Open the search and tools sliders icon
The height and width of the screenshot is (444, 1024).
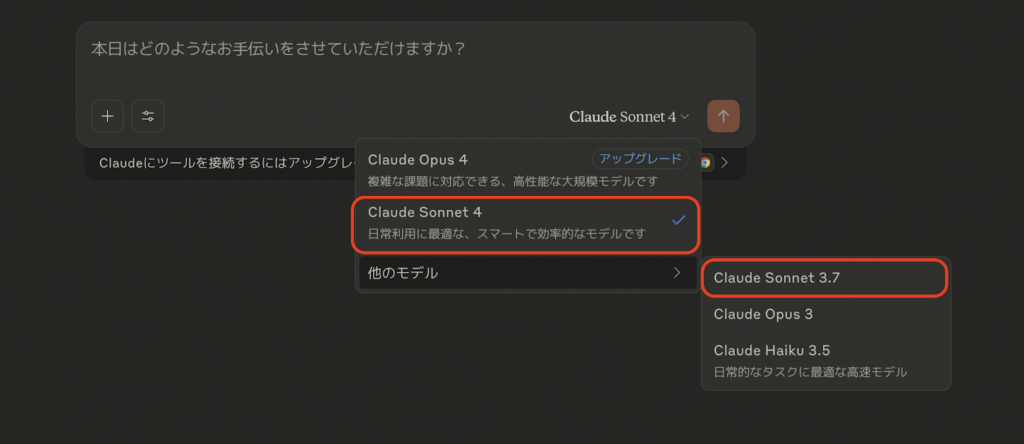pyautogui.click(x=148, y=116)
